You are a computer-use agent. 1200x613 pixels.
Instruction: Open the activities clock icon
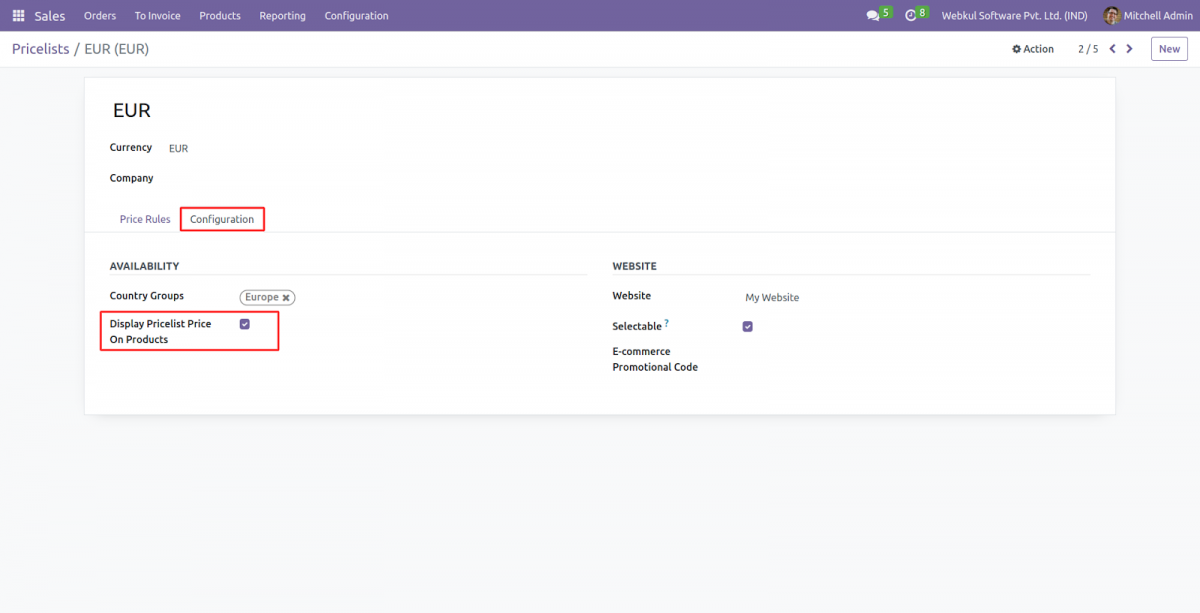click(x=908, y=14)
